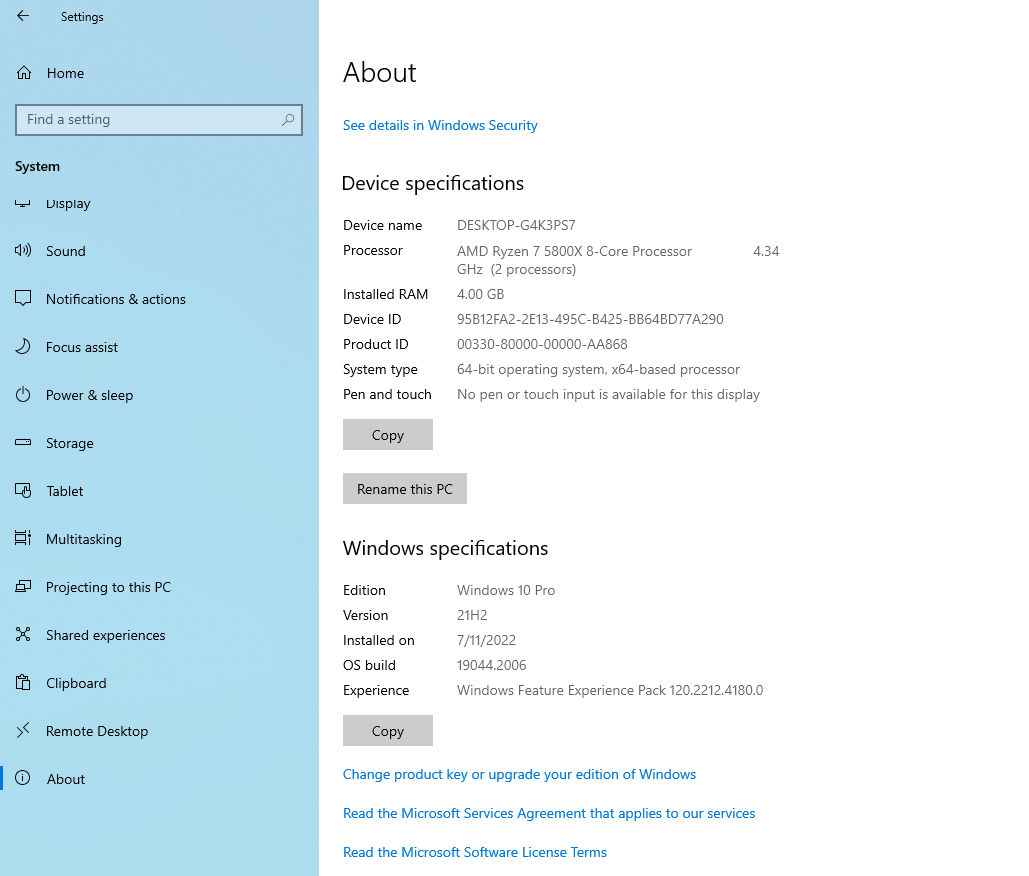Image resolution: width=1029 pixels, height=876 pixels.
Task: Read the Microsoft Services Agreement link
Action: click(549, 813)
